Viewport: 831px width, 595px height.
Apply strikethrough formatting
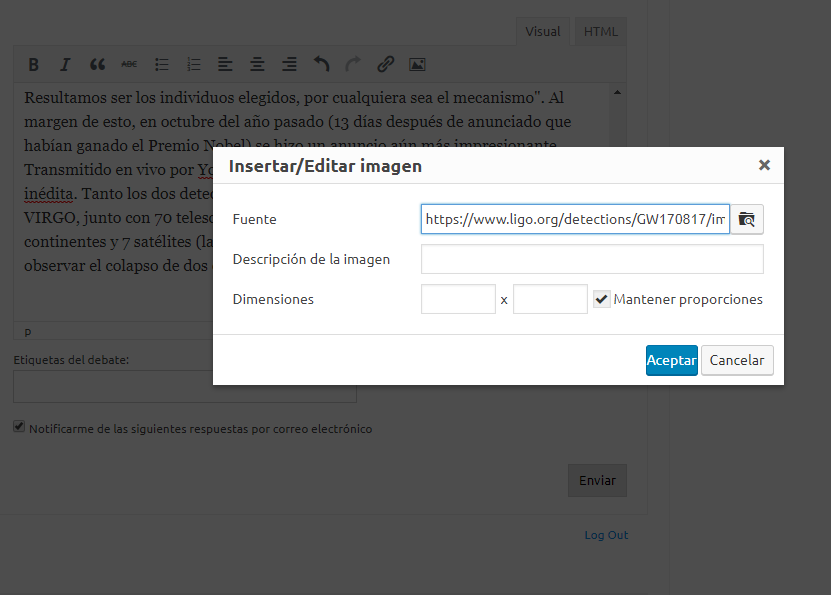click(x=129, y=65)
